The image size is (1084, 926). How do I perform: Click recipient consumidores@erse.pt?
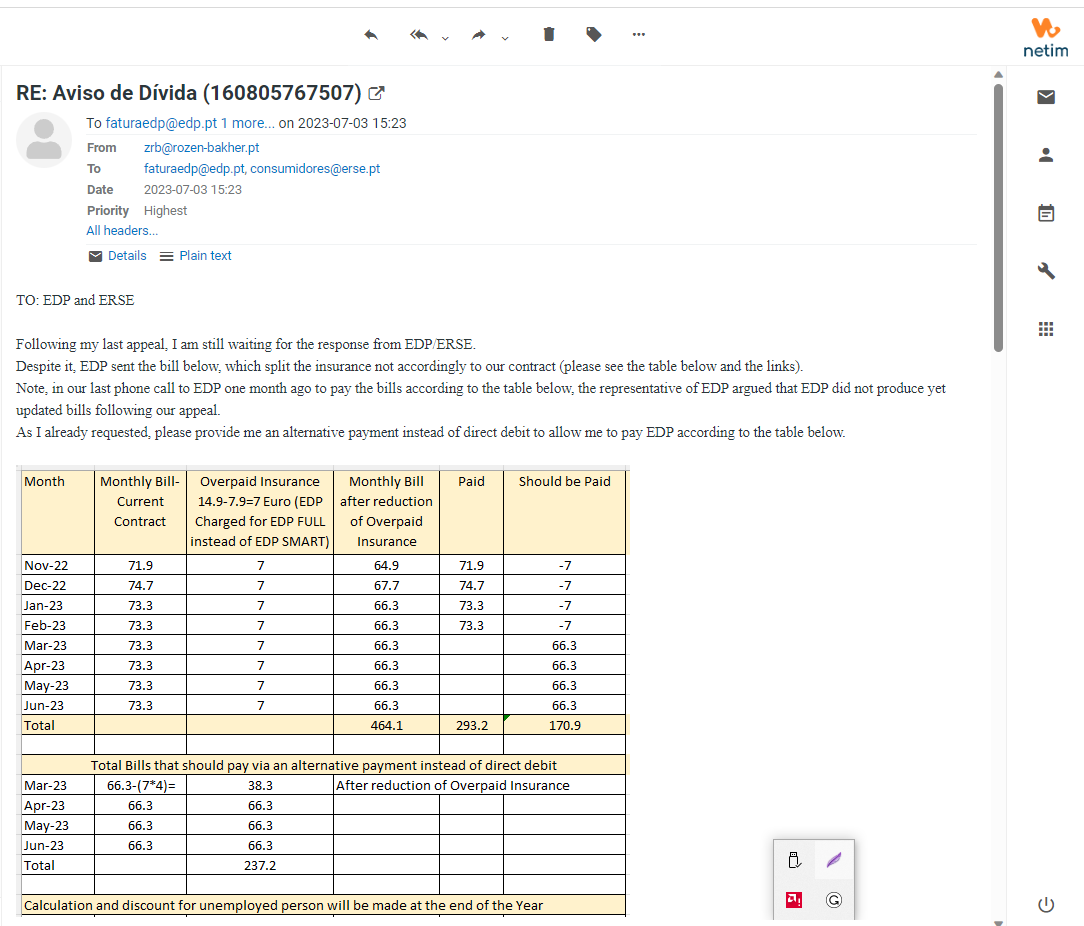coord(315,169)
